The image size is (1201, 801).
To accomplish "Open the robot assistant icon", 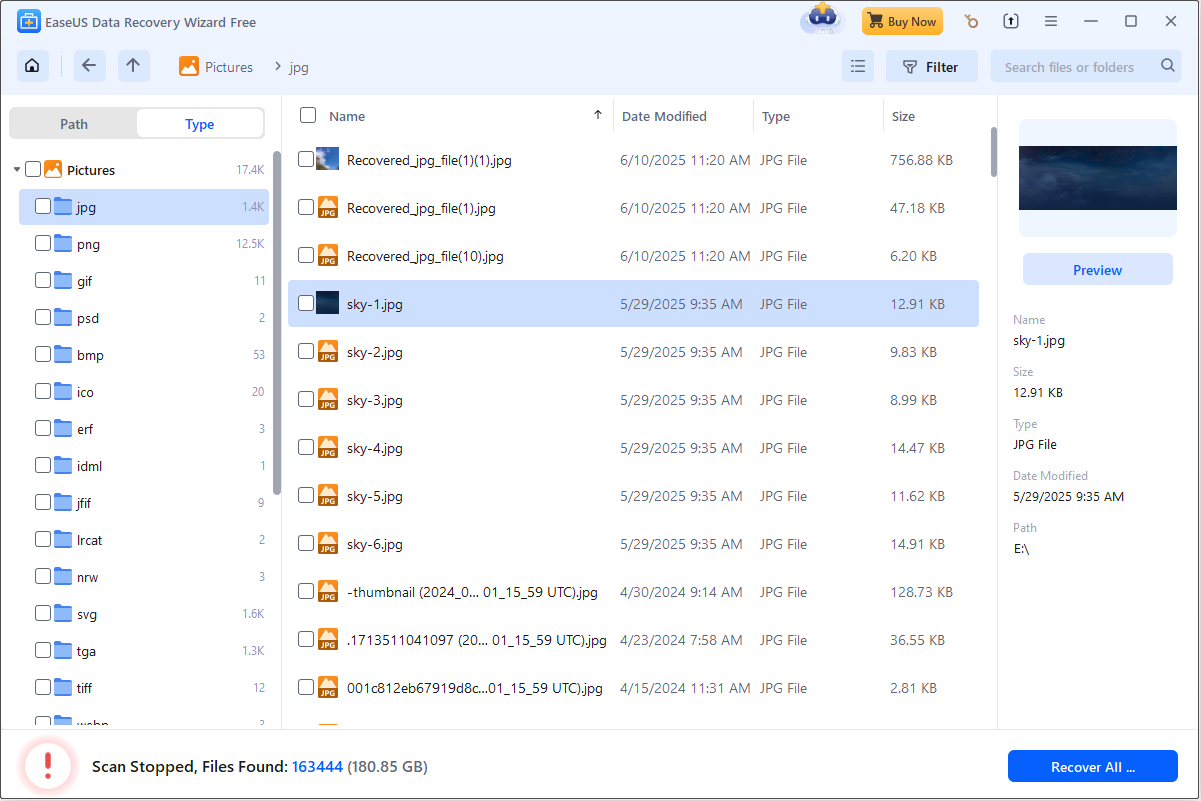I will [823, 19].
